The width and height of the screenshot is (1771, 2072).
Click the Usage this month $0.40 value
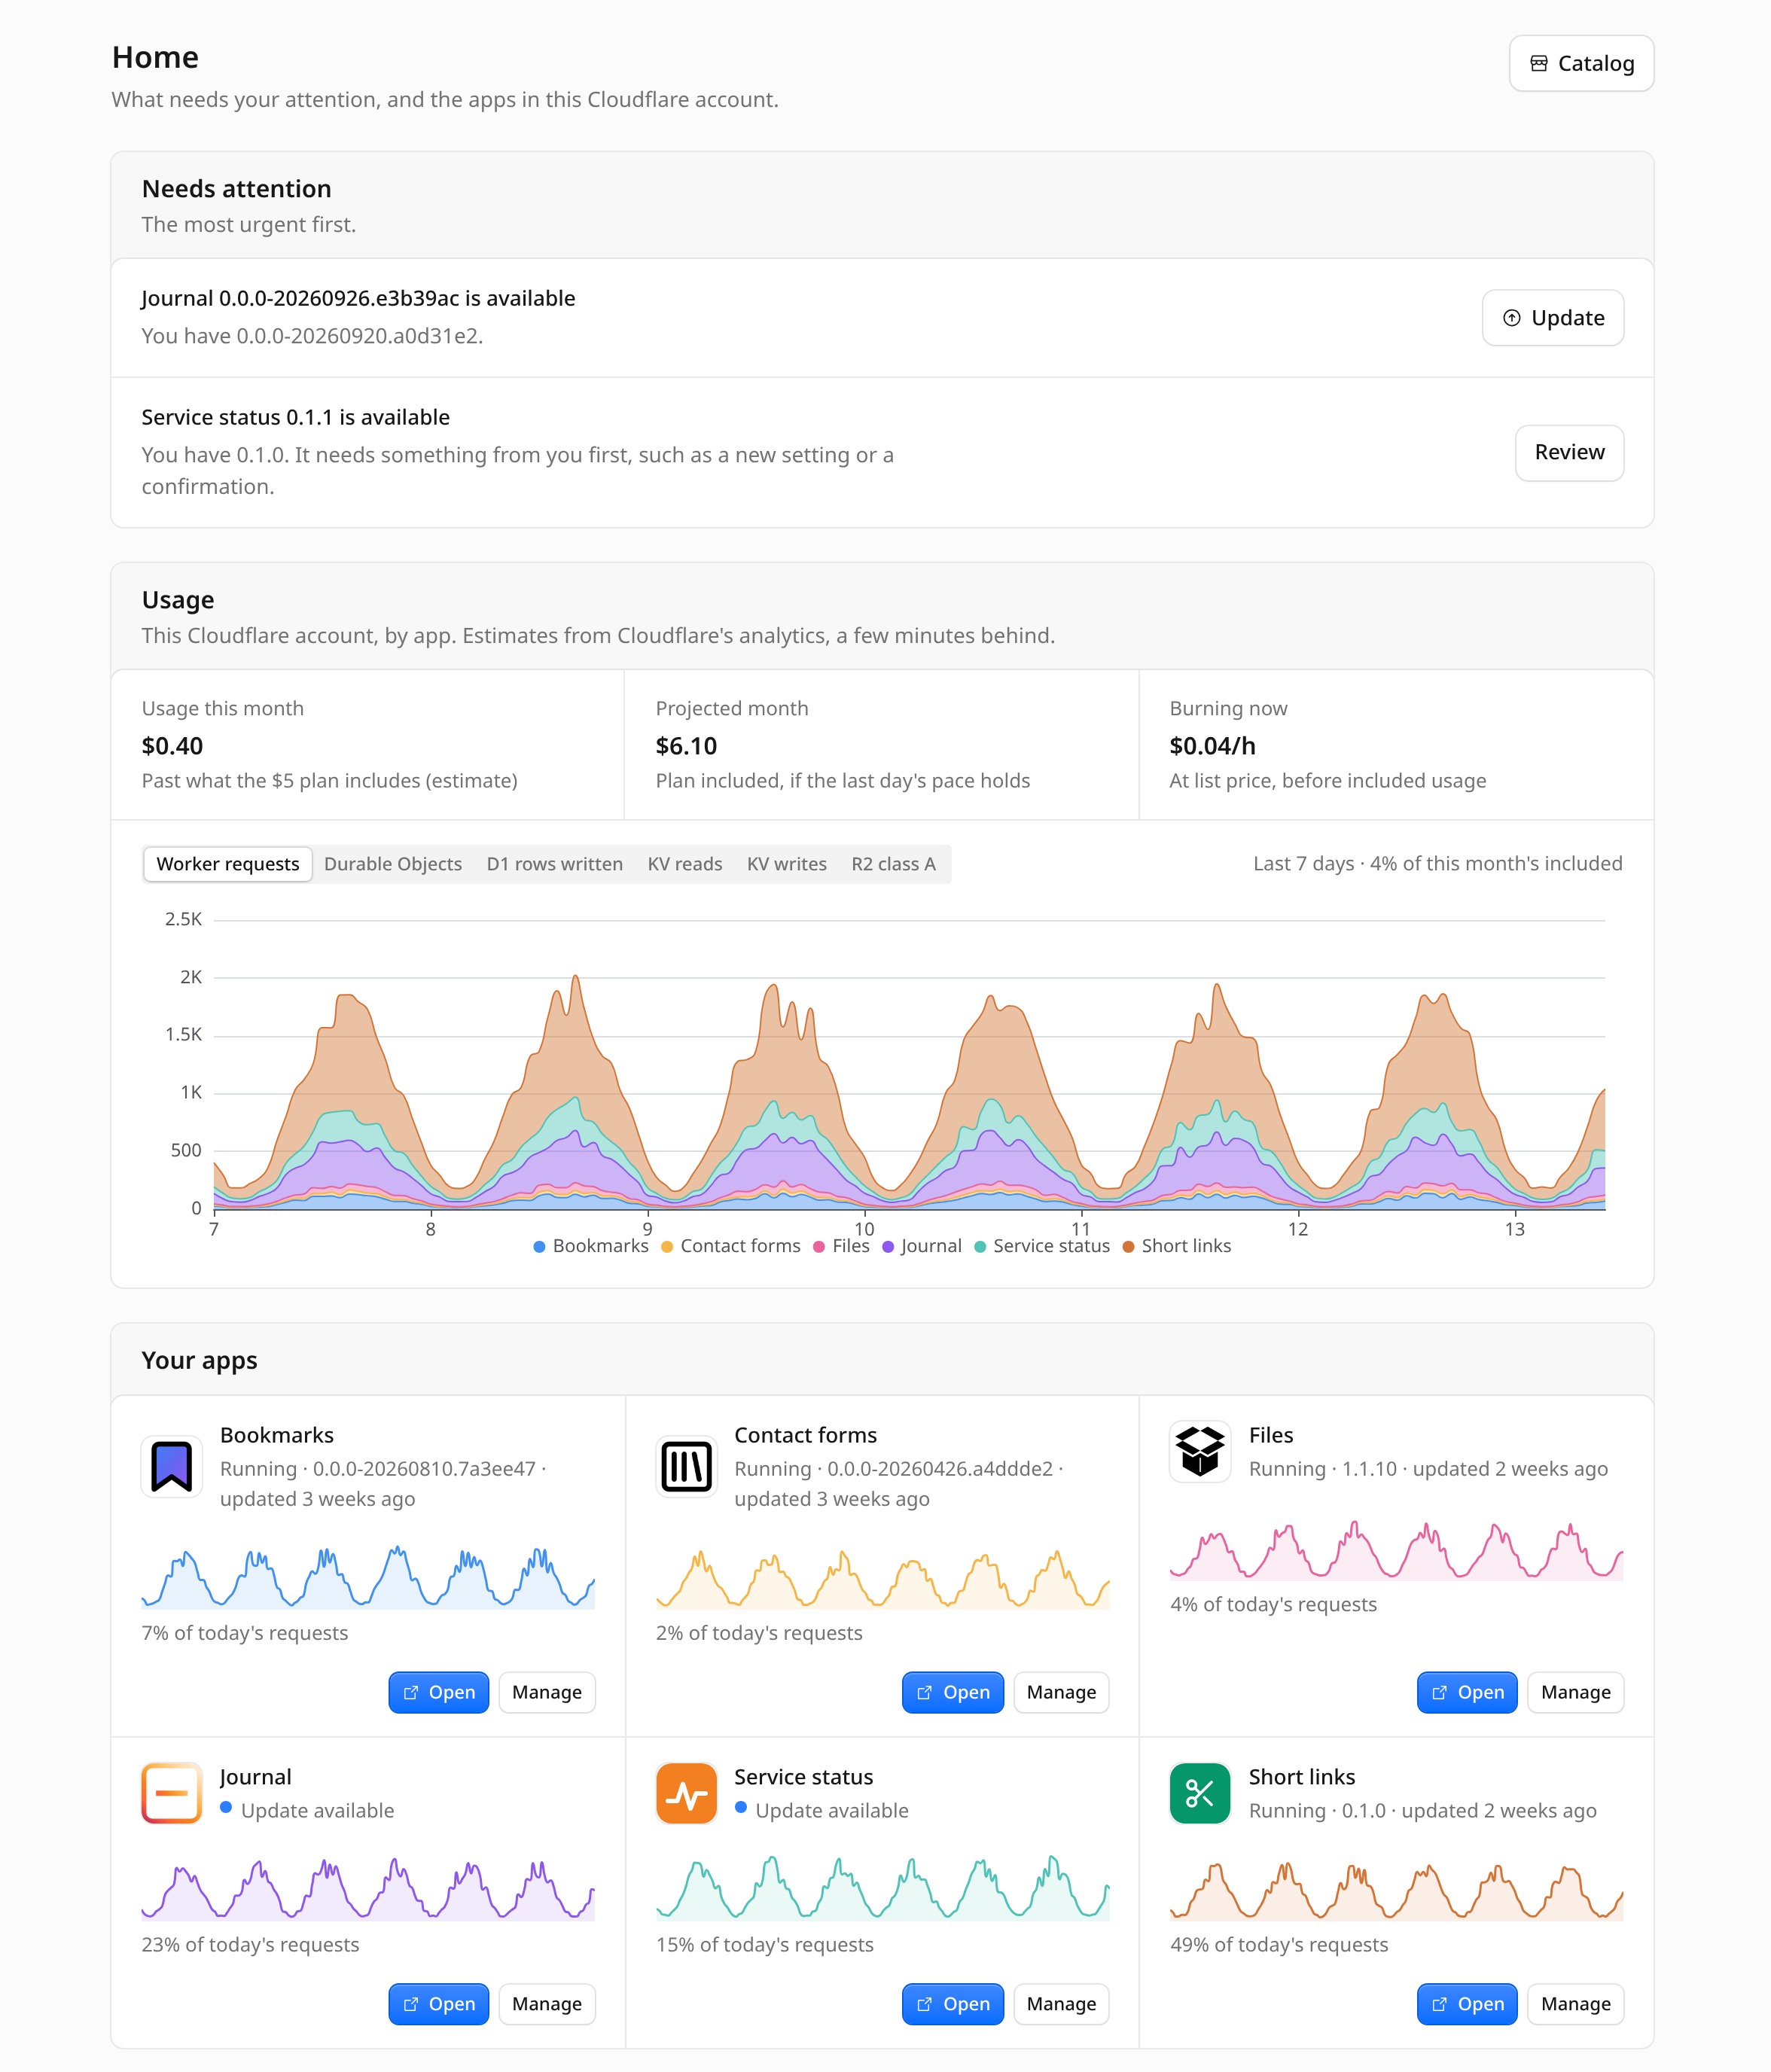click(172, 746)
